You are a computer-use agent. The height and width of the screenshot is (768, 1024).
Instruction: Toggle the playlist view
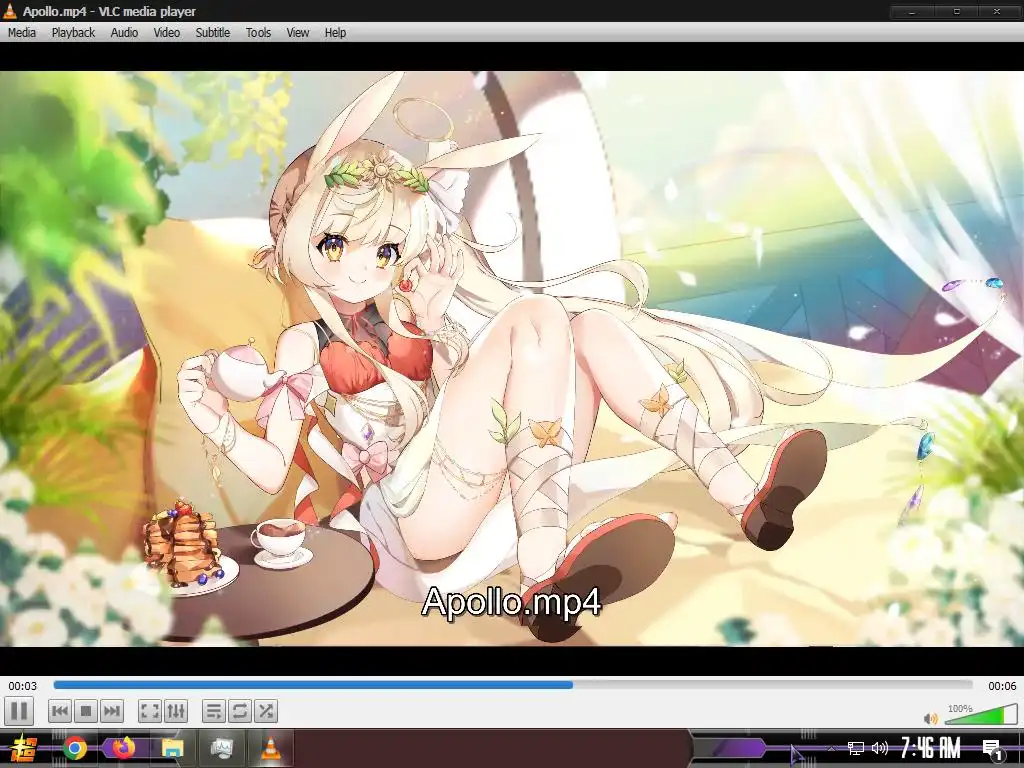[x=214, y=711]
